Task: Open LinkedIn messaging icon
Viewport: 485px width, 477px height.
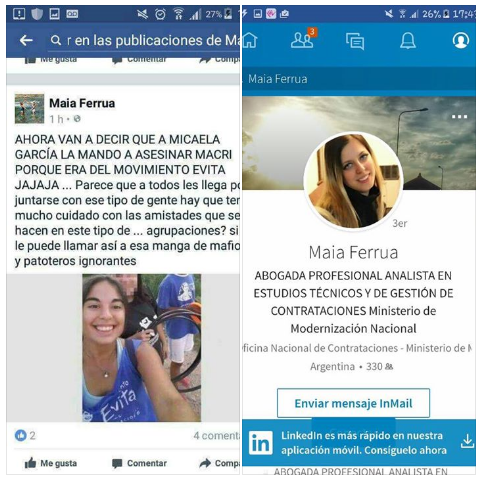Action: point(355,41)
